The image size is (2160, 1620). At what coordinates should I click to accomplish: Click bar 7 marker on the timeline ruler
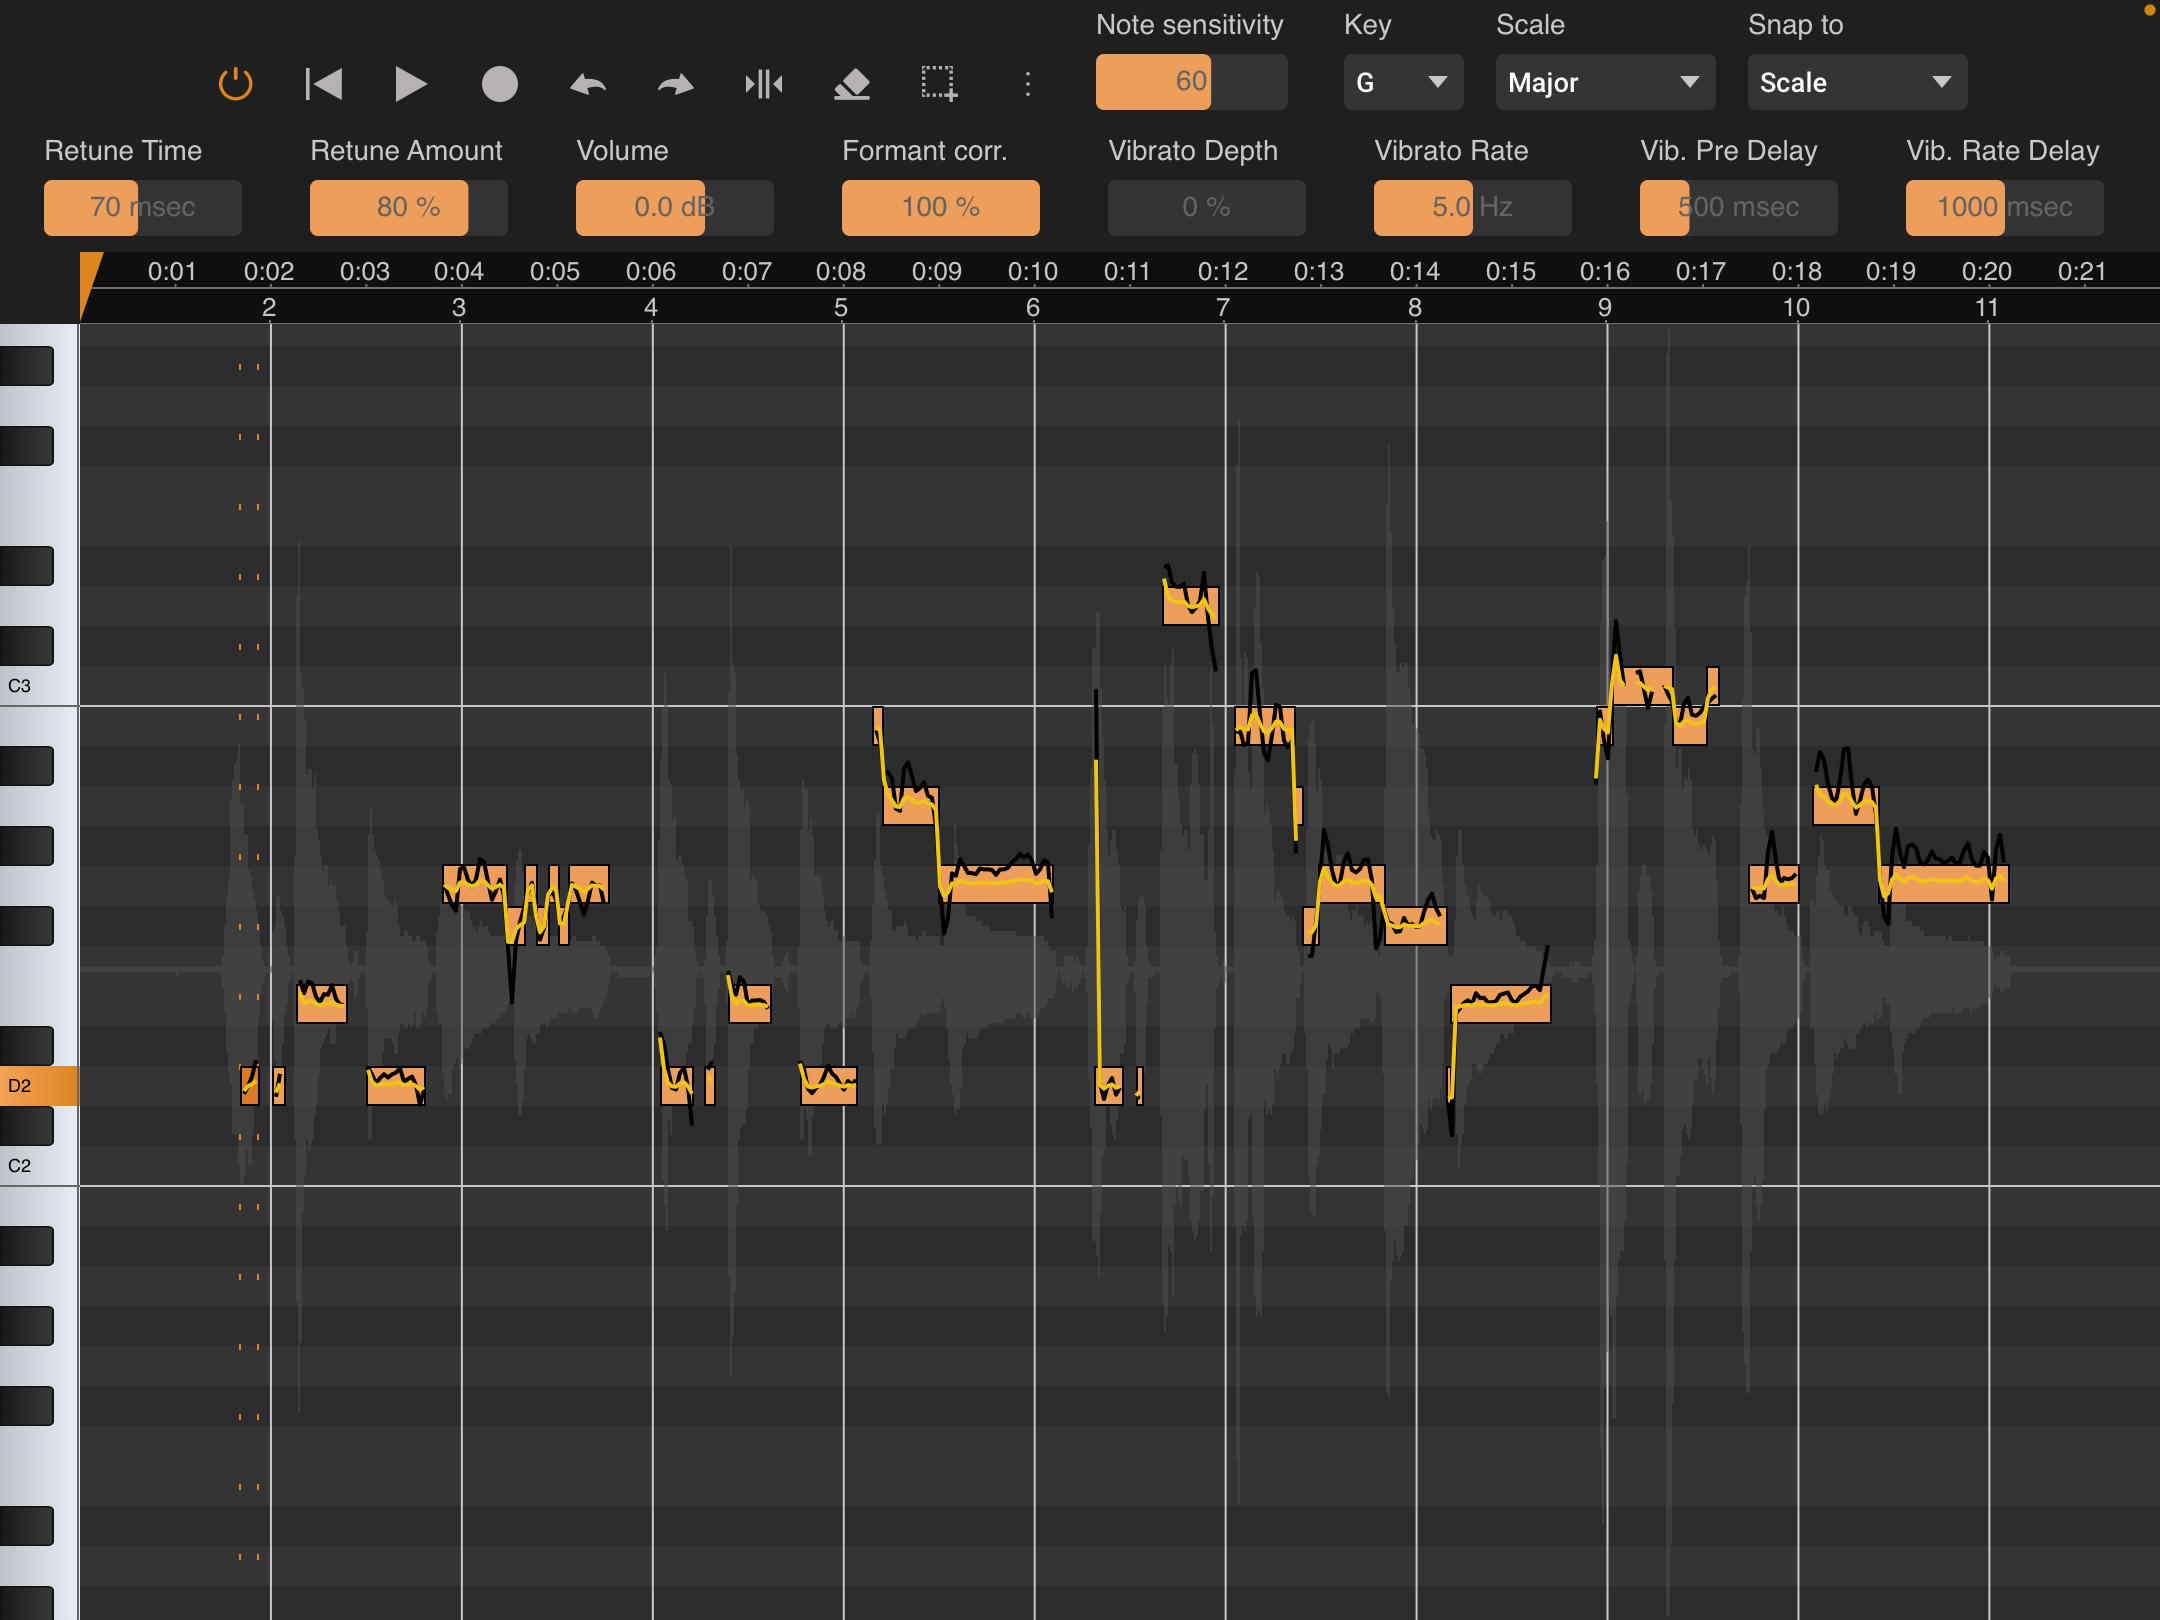pos(1222,307)
